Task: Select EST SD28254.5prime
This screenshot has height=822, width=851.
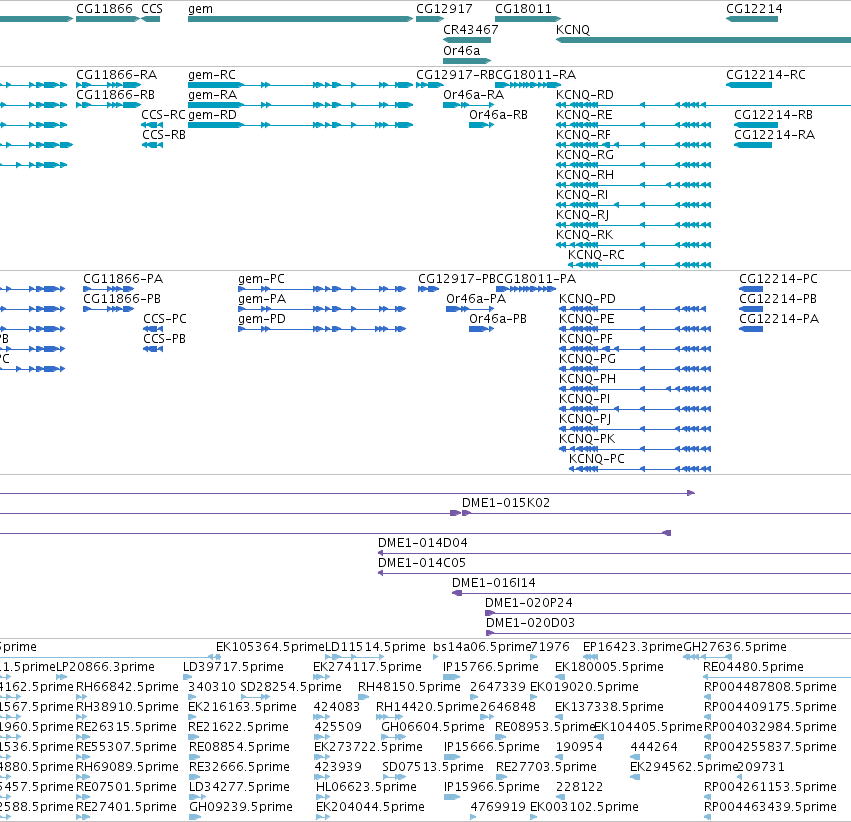Action: 291,687
